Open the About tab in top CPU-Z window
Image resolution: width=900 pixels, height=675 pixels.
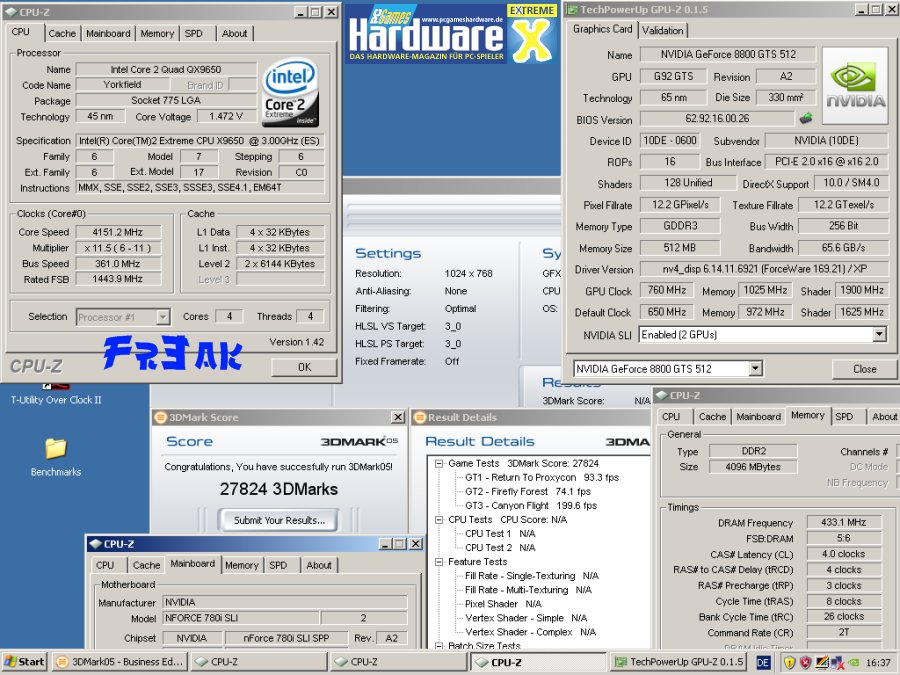(x=234, y=33)
